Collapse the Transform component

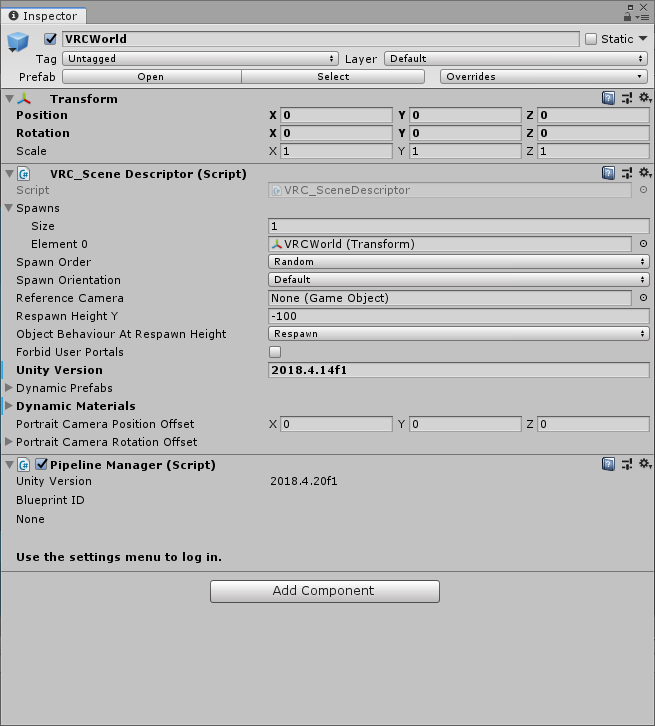[9, 98]
